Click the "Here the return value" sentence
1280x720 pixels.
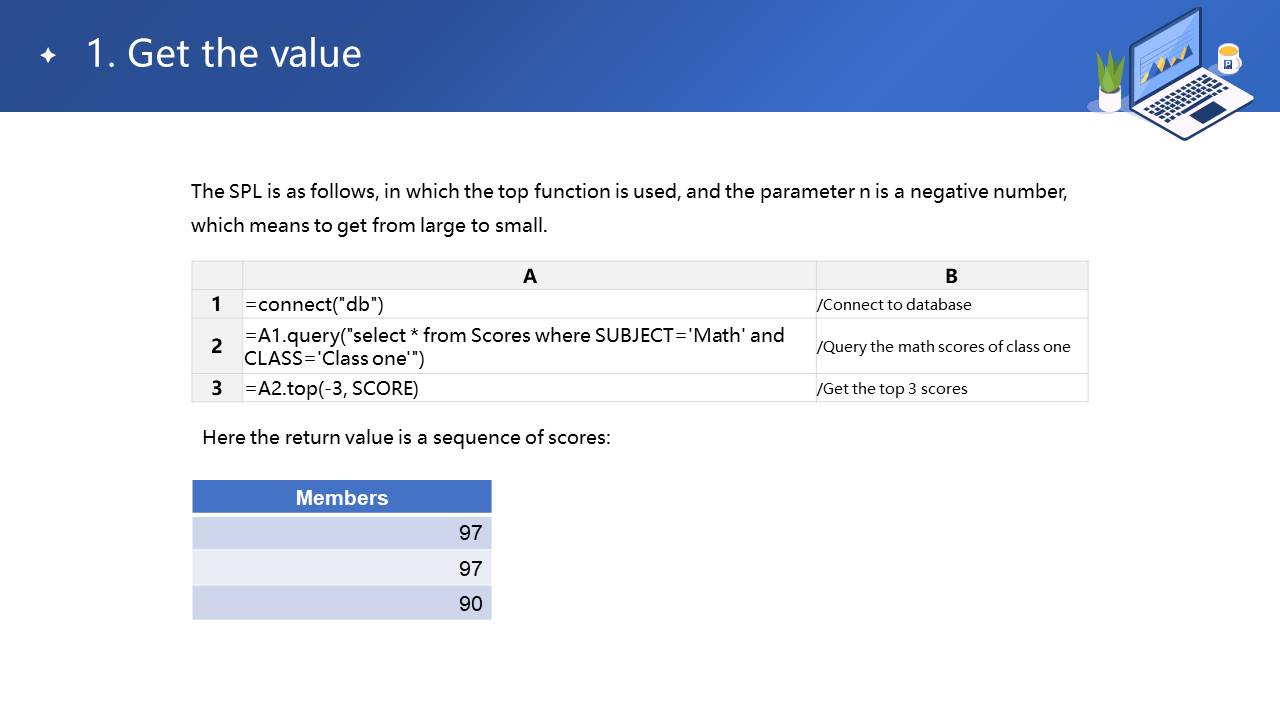[x=406, y=437]
